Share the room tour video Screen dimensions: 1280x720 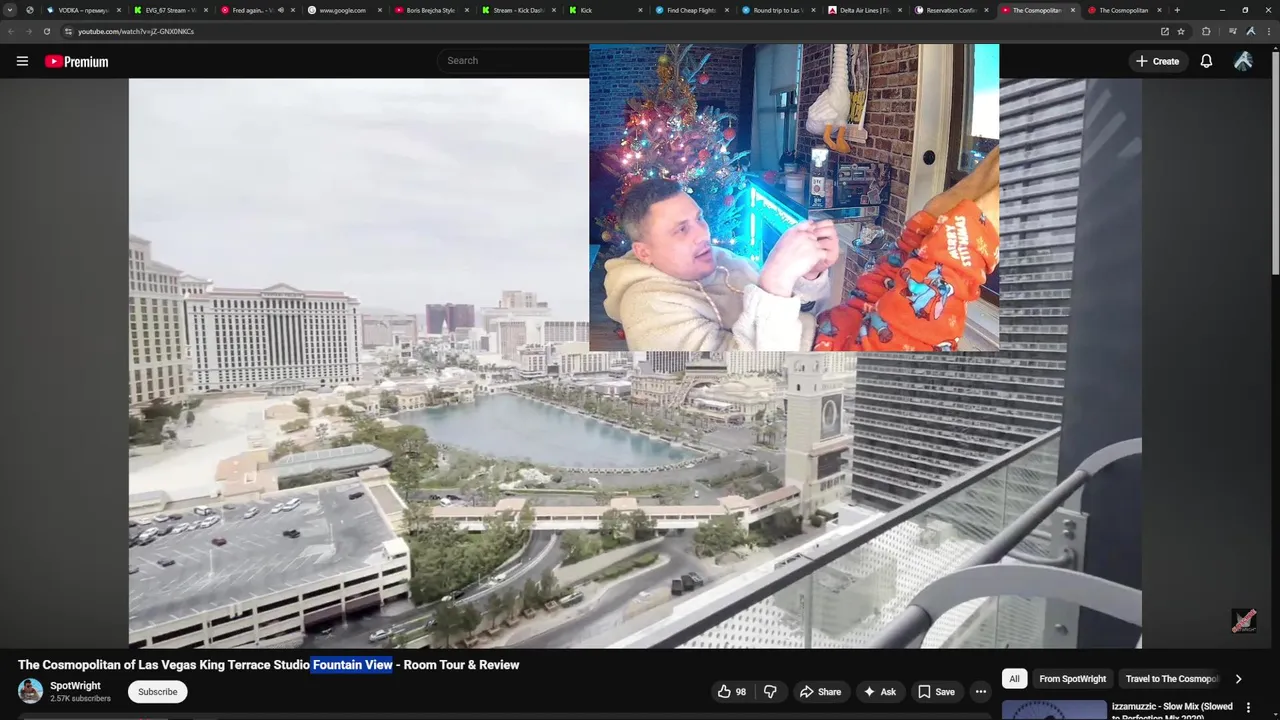[820, 692]
